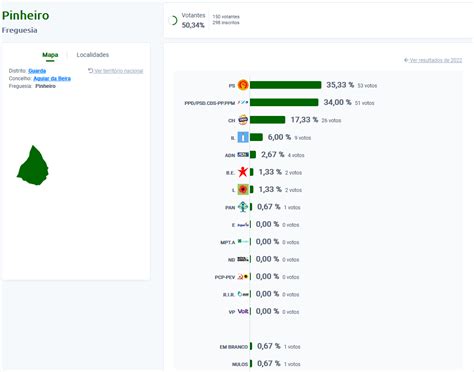Click the CH party logo

(x=243, y=120)
